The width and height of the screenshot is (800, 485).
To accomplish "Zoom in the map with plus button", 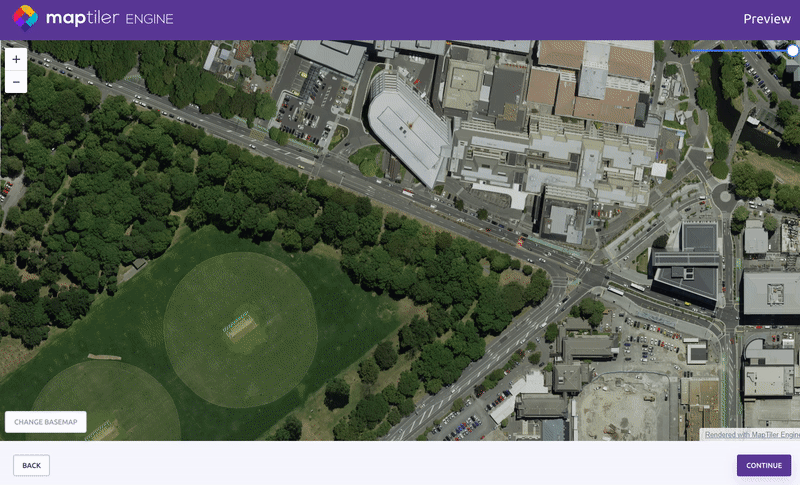I will (x=16, y=60).
